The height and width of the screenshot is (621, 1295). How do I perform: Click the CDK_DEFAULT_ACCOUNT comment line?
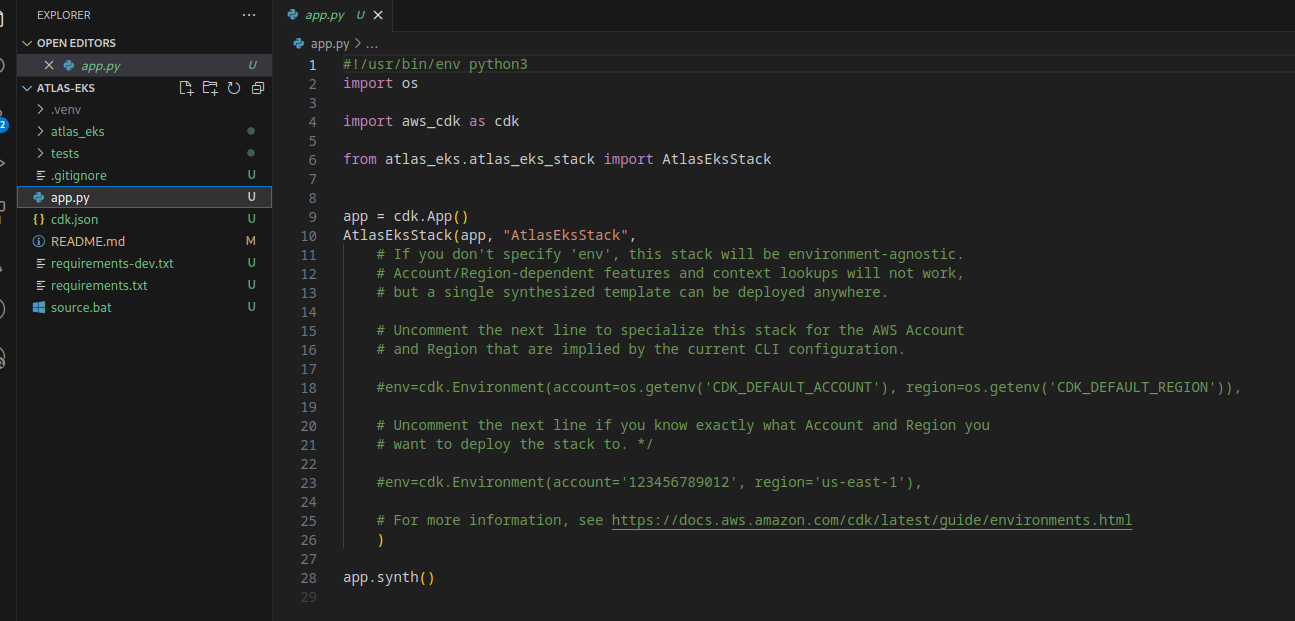click(x=809, y=387)
